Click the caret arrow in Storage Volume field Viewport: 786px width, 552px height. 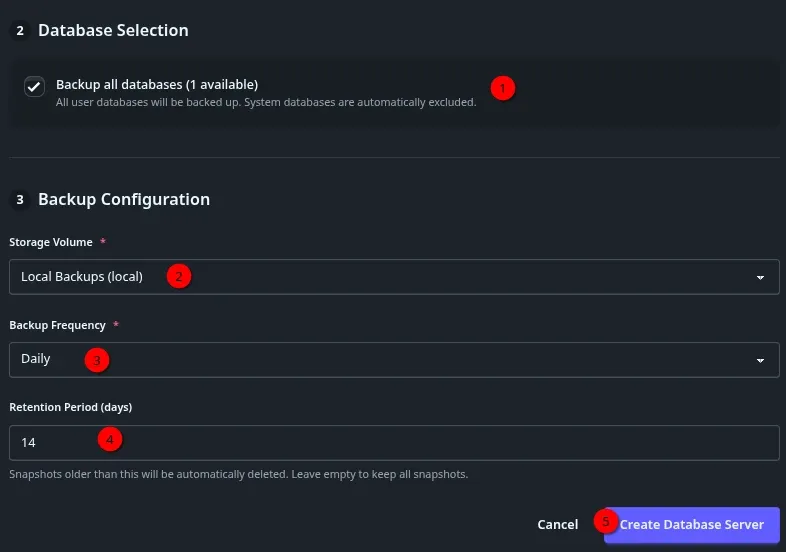coord(760,277)
